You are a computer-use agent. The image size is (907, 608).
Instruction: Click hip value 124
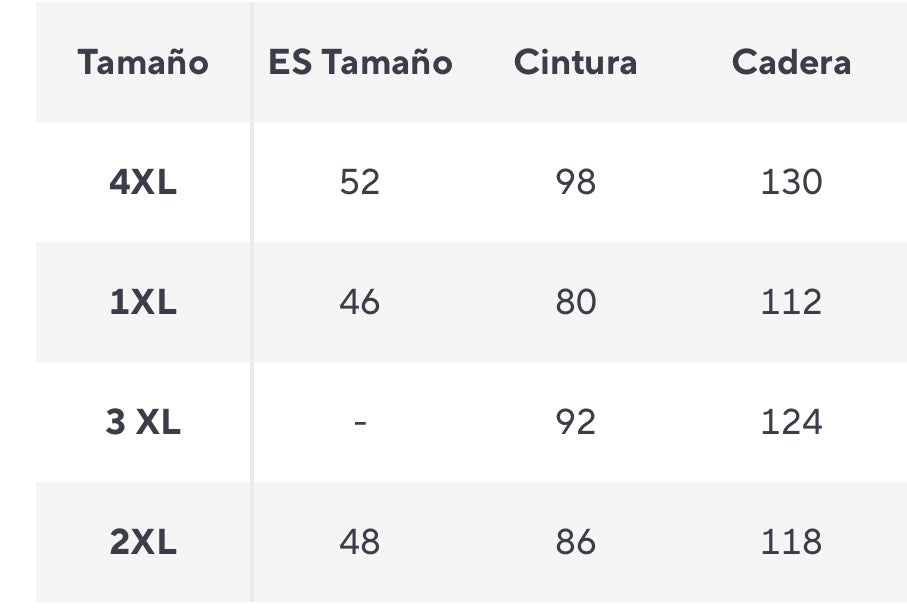(x=791, y=422)
